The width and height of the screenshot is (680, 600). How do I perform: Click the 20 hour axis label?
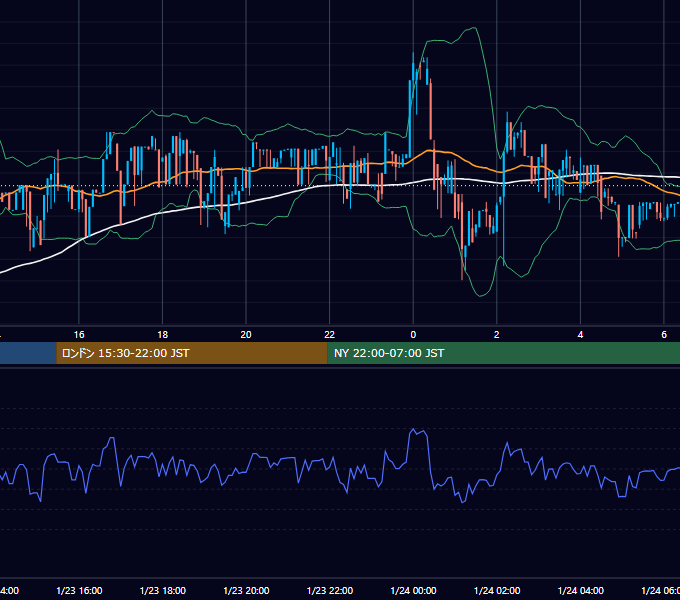(x=246, y=335)
